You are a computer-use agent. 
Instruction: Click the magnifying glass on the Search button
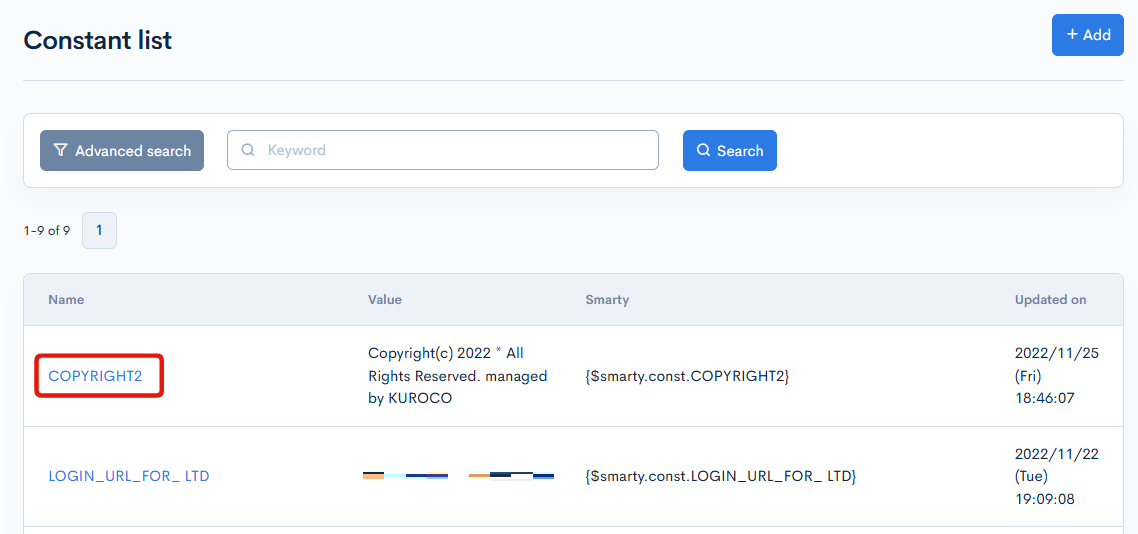point(704,151)
